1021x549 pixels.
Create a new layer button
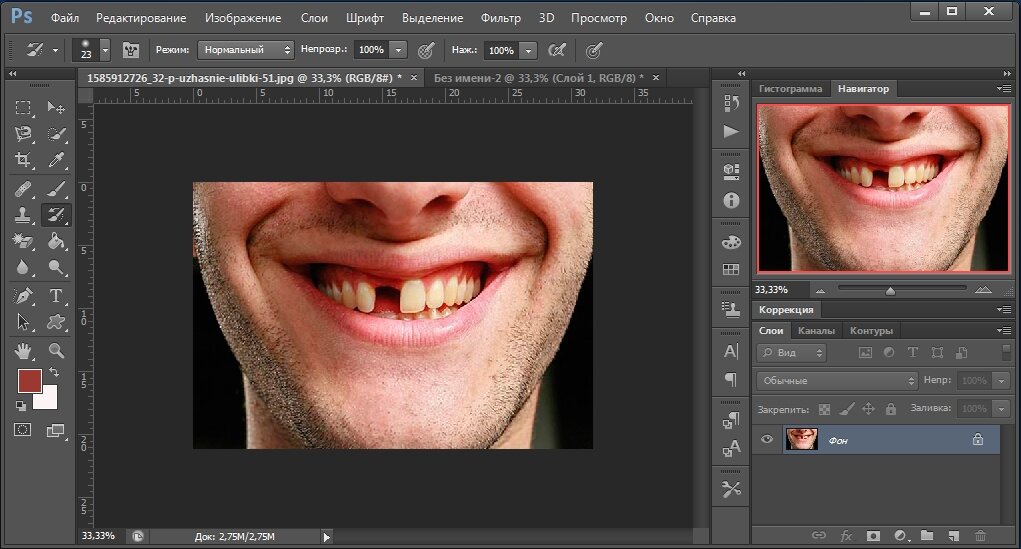point(953,536)
